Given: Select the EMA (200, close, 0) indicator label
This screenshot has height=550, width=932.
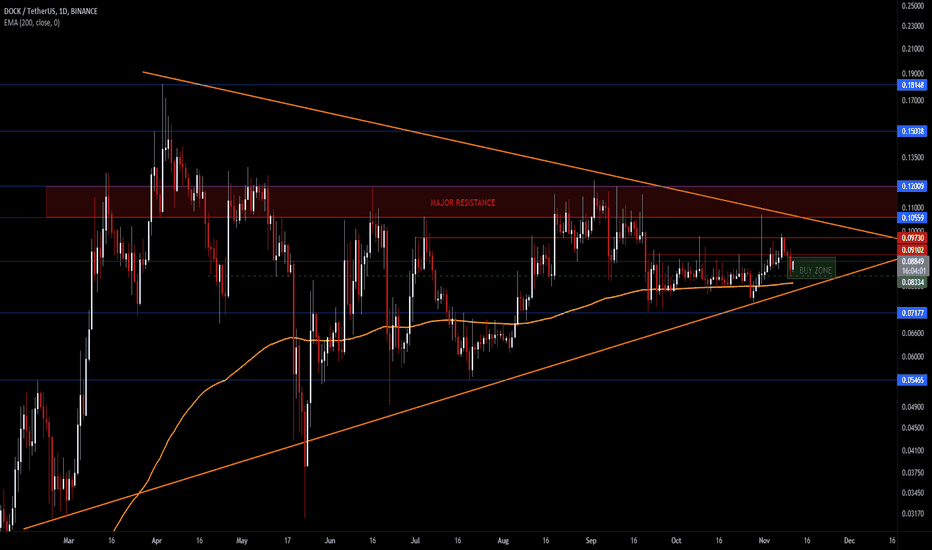Looking at the screenshot, I should click(32, 23).
